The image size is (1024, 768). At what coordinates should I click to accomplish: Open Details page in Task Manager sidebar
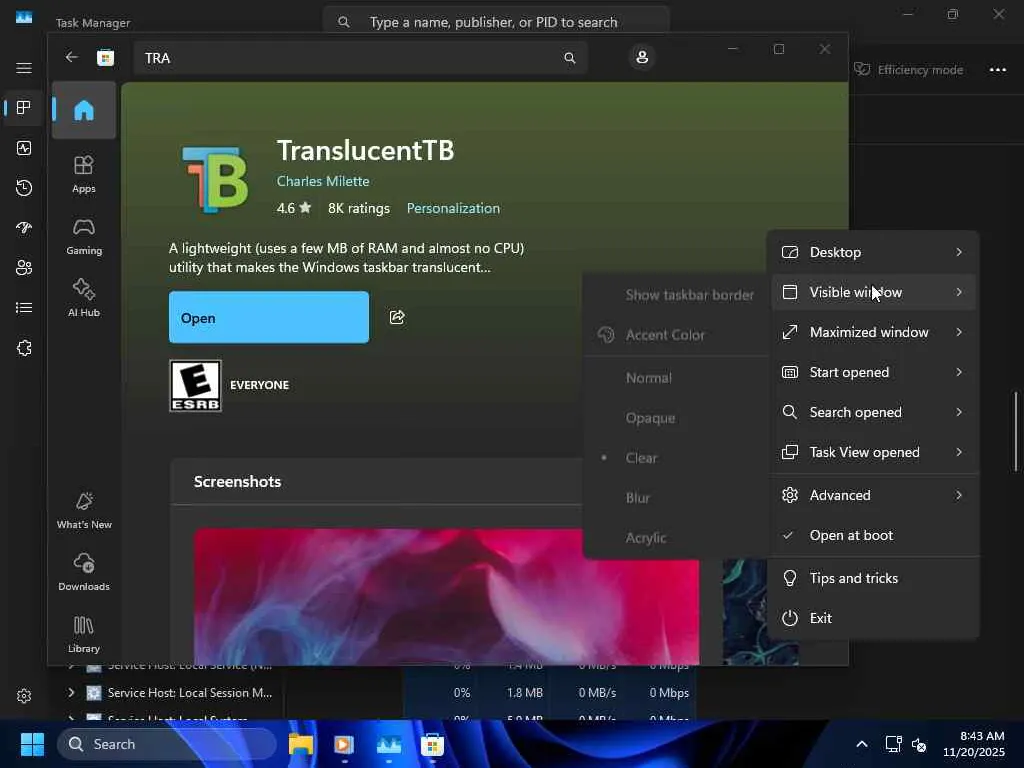pyautogui.click(x=24, y=308)
